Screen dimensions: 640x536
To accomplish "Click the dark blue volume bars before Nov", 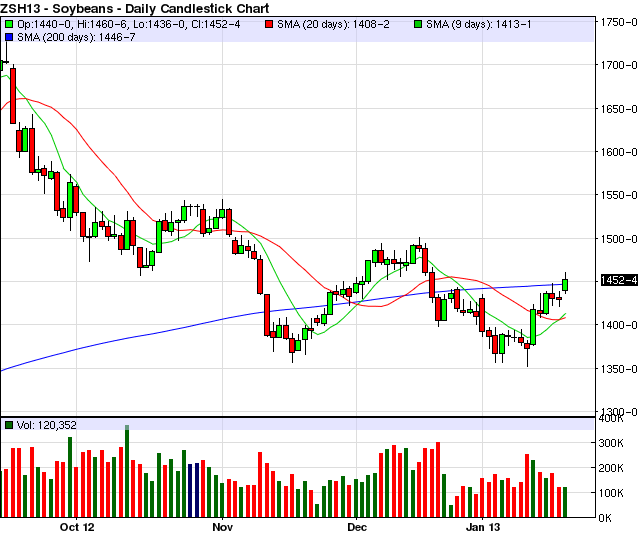I will click(x=194, y=490).
